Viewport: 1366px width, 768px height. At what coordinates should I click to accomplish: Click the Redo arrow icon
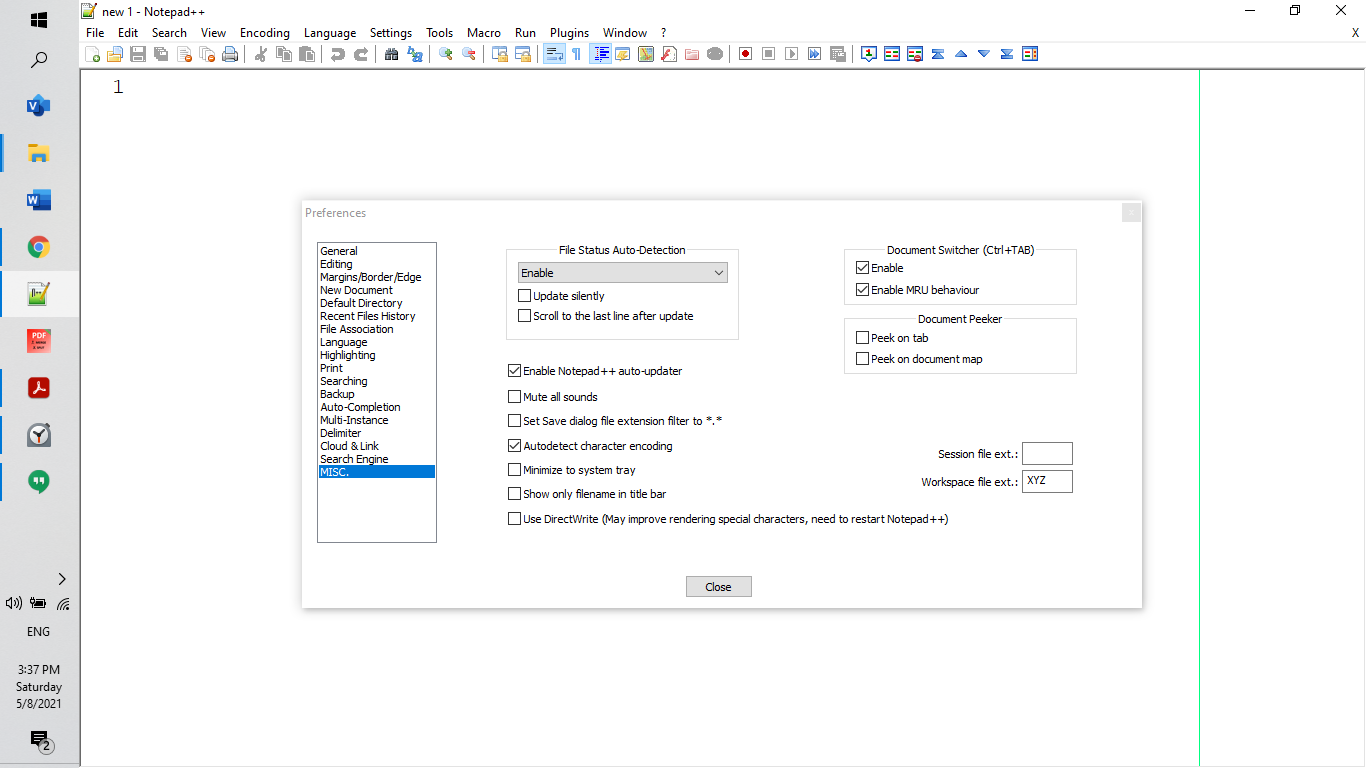[361, 54]
